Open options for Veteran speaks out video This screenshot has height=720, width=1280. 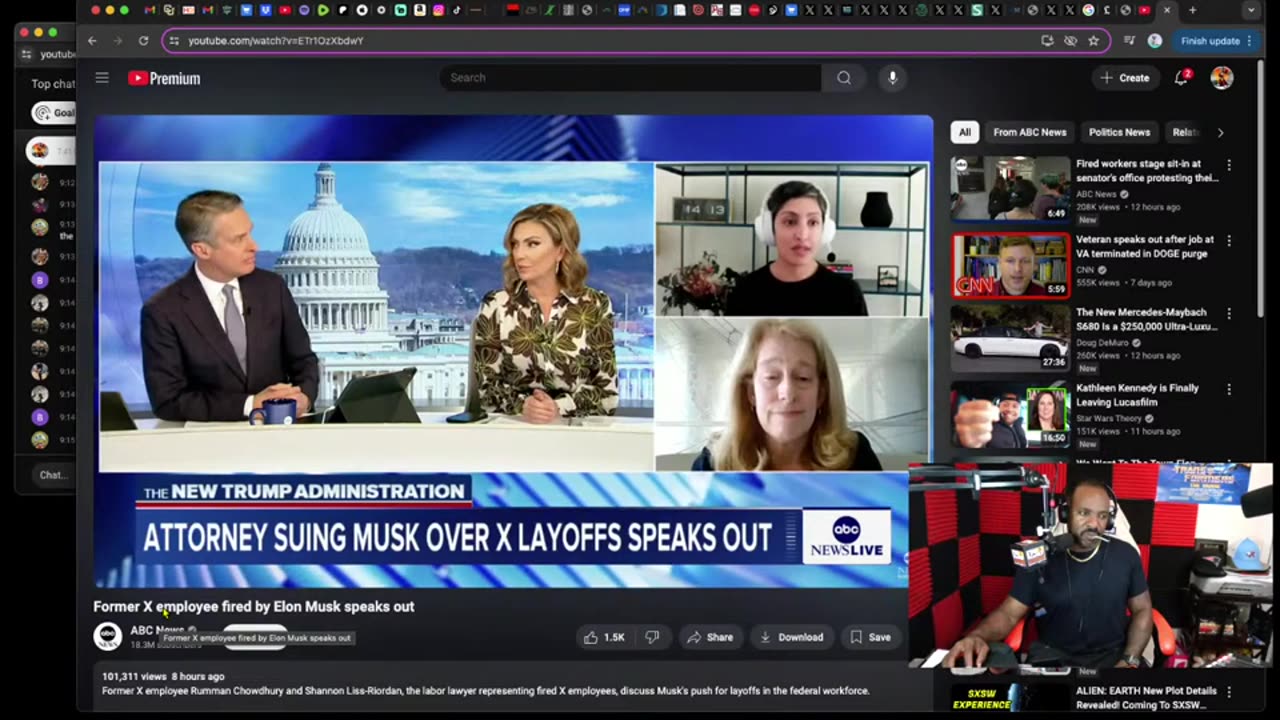[1229, 241]
